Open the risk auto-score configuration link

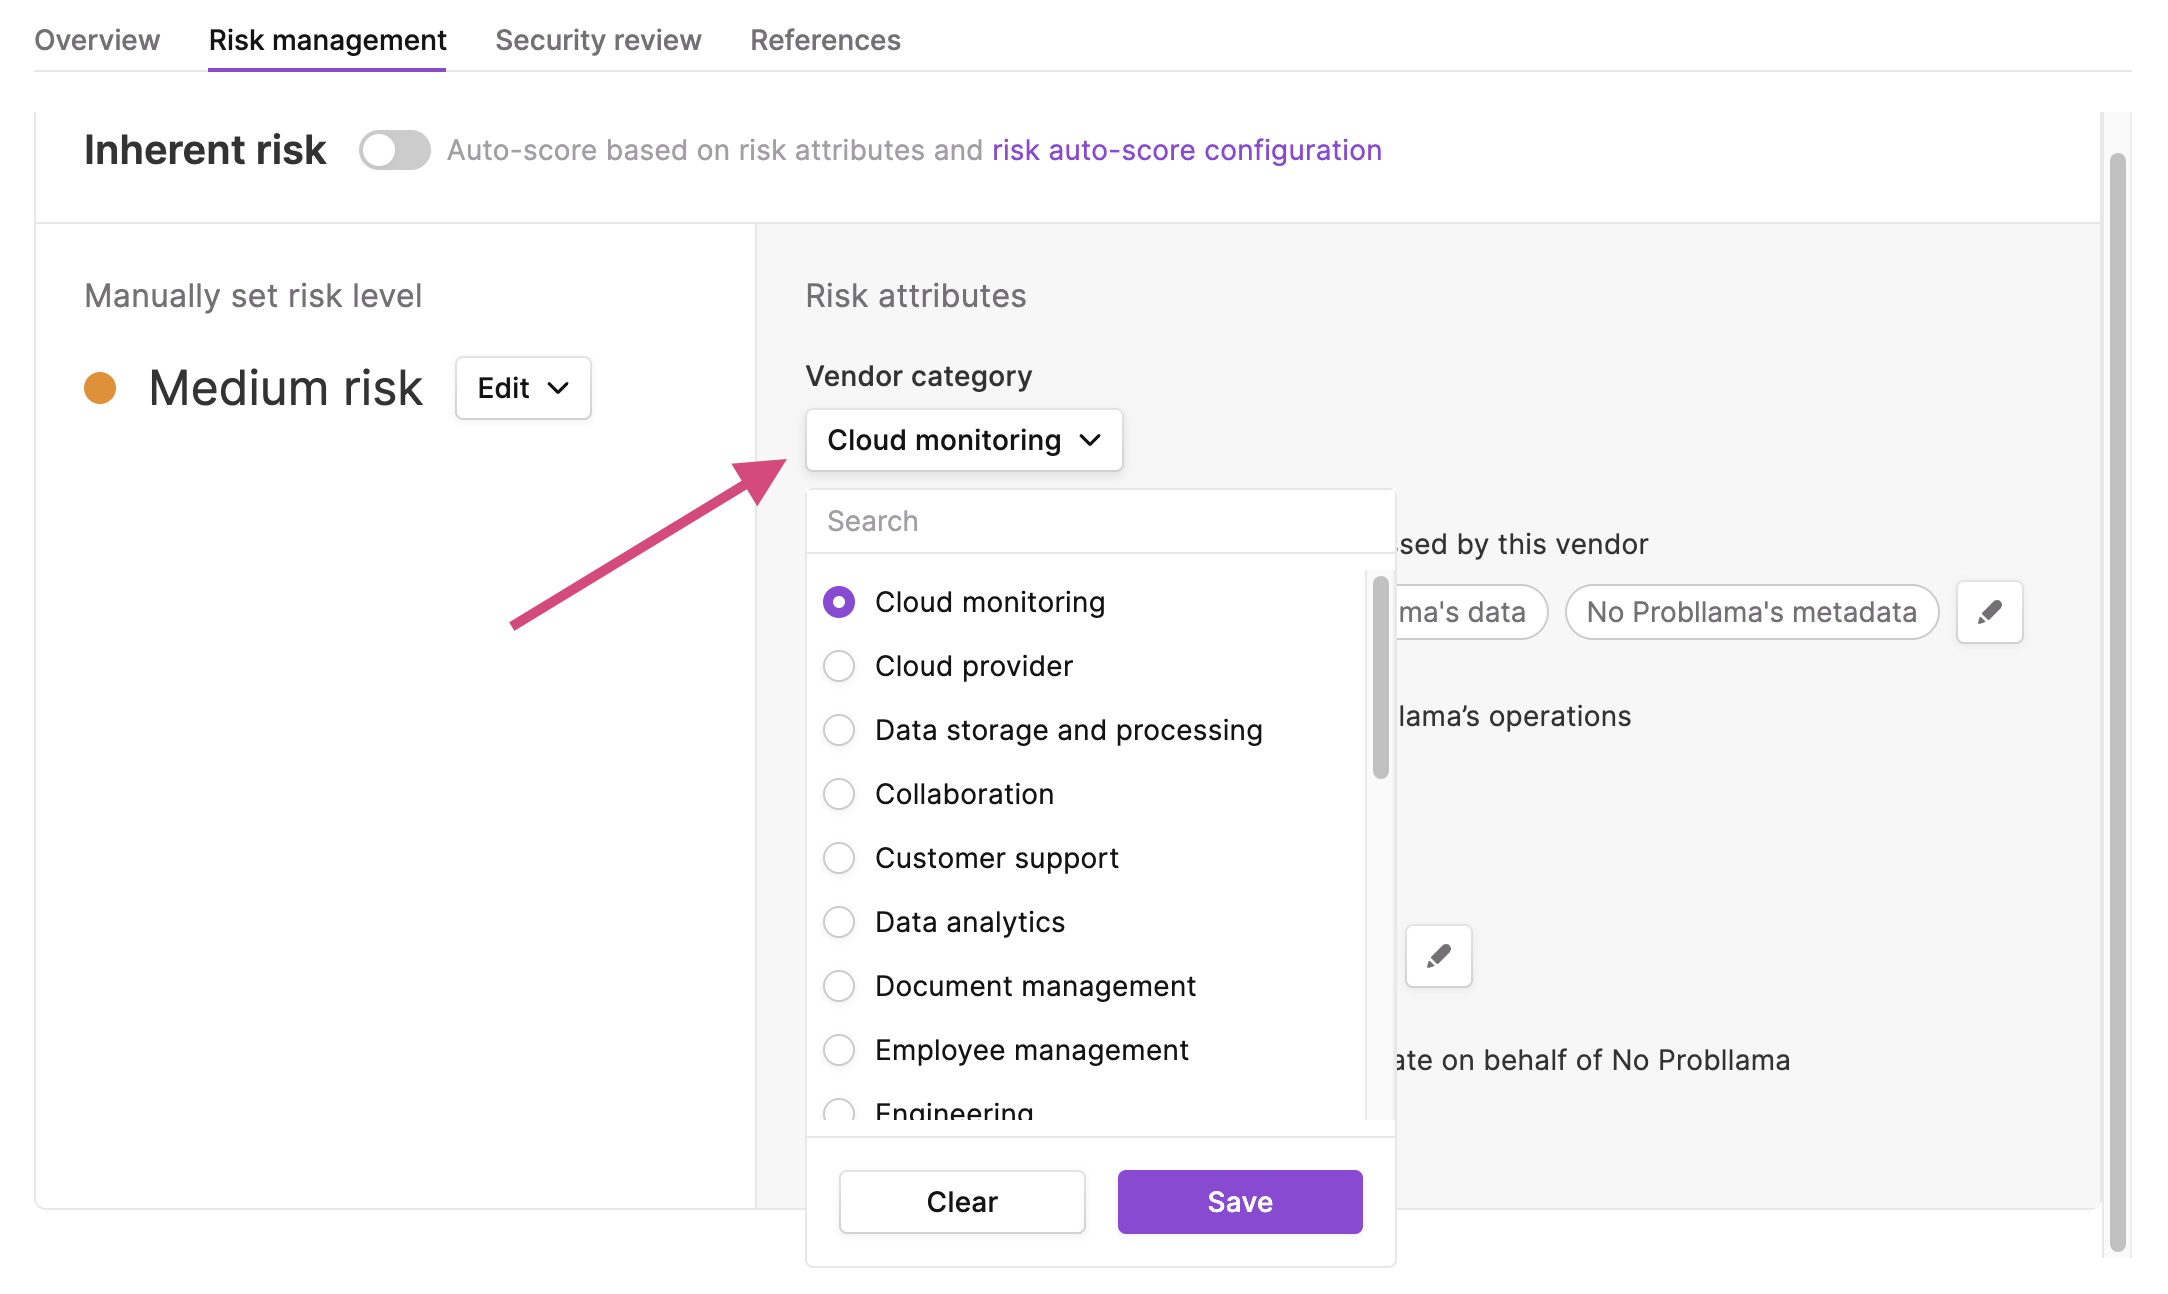(x=1187, y=150)
